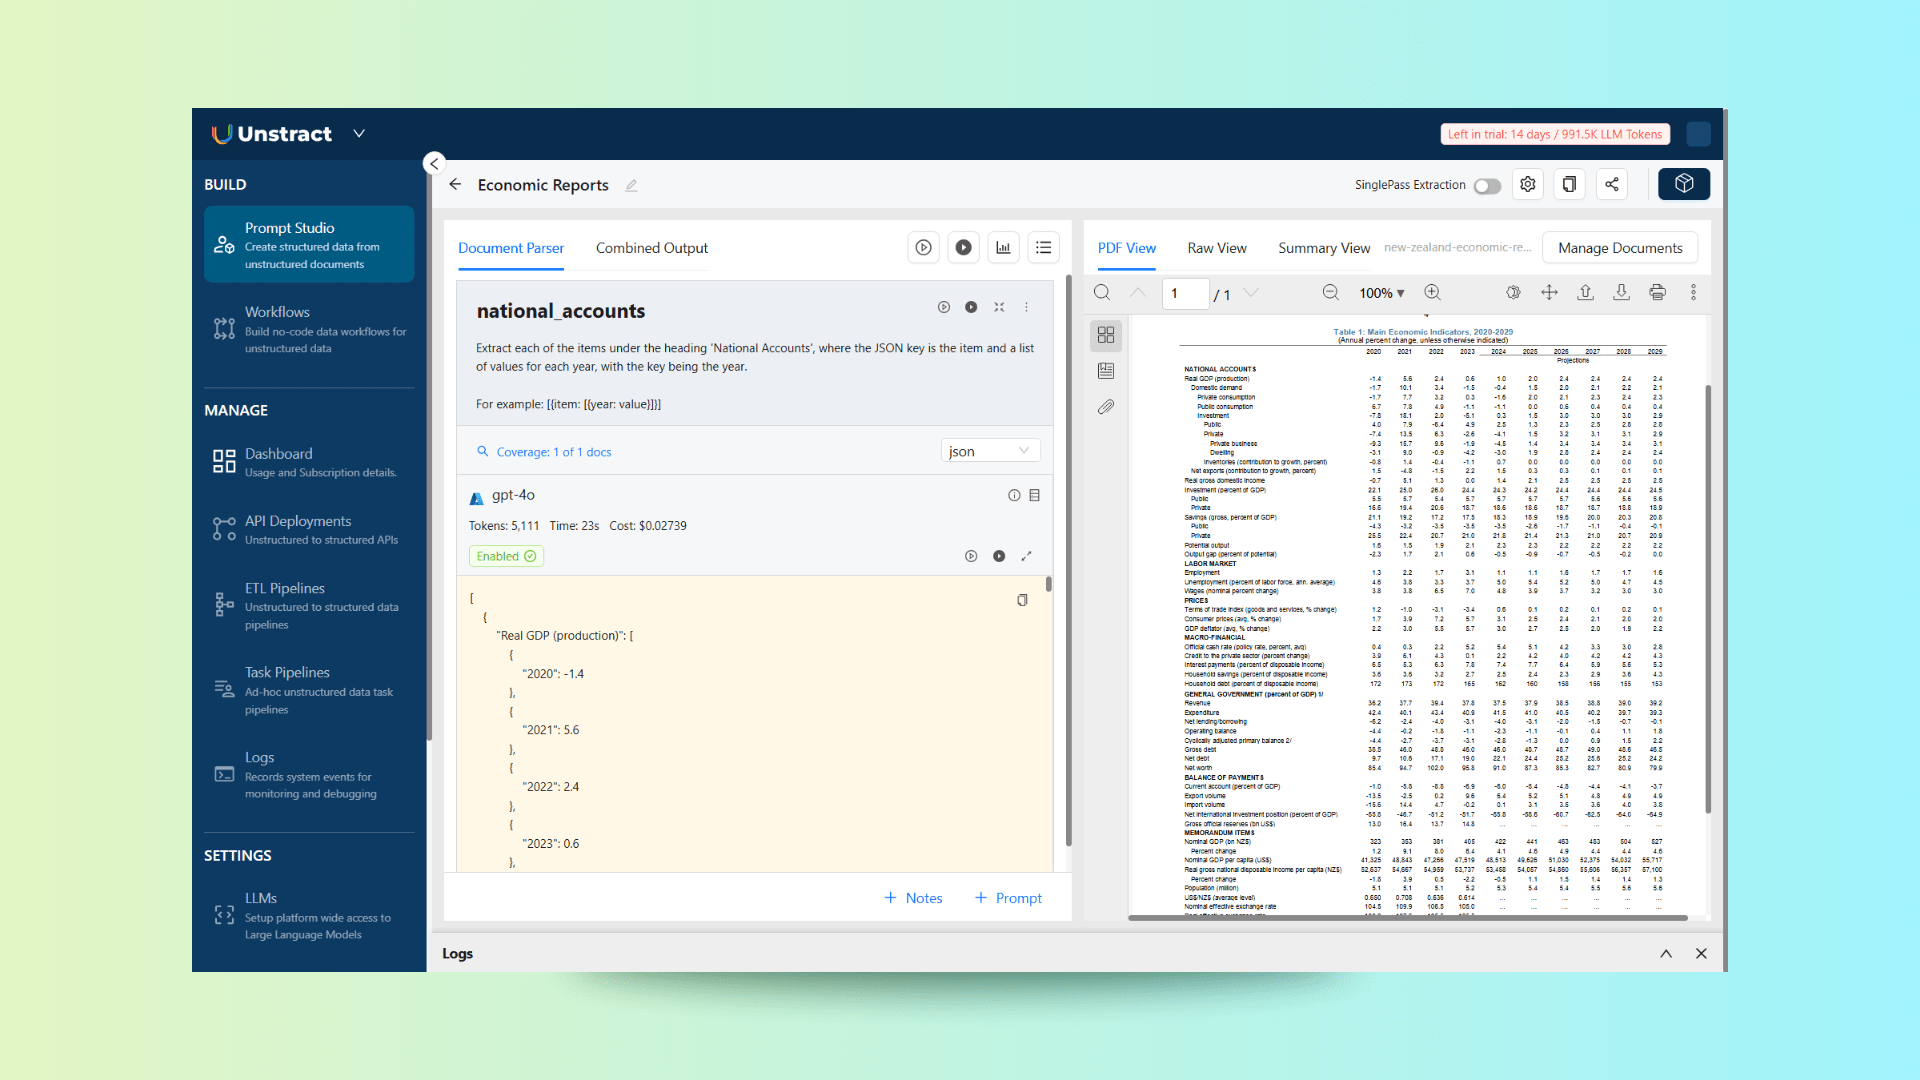This screenshot has height=1080, width=1920.
Task: Print the PDF document
Action: (x=1658, y=292)
